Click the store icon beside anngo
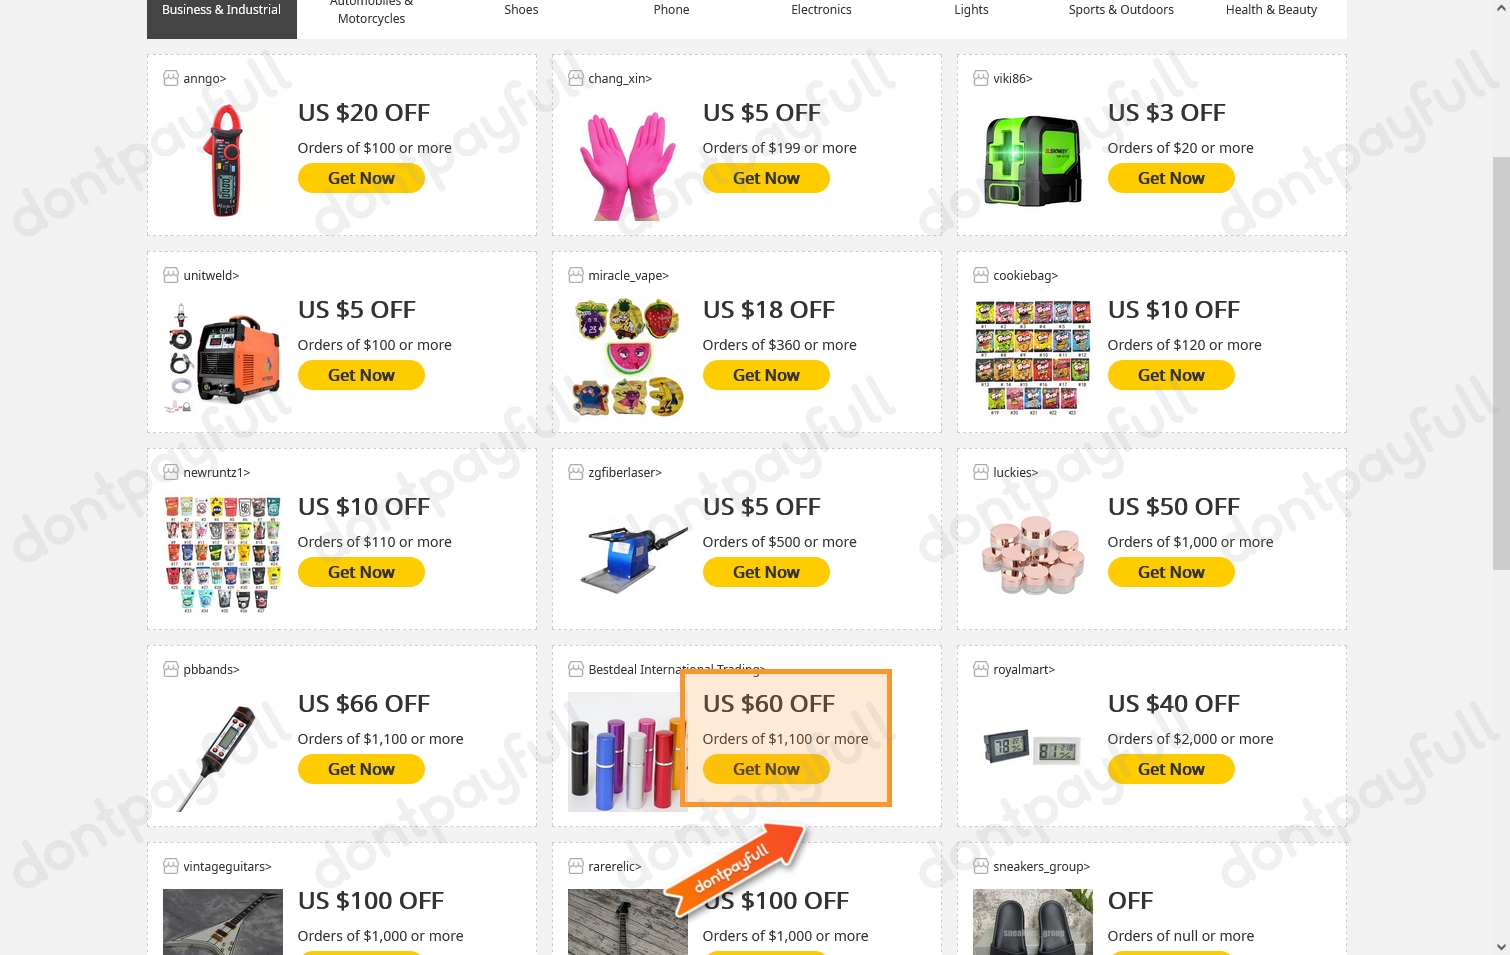 pyautogui.click(x=171, y=78)
